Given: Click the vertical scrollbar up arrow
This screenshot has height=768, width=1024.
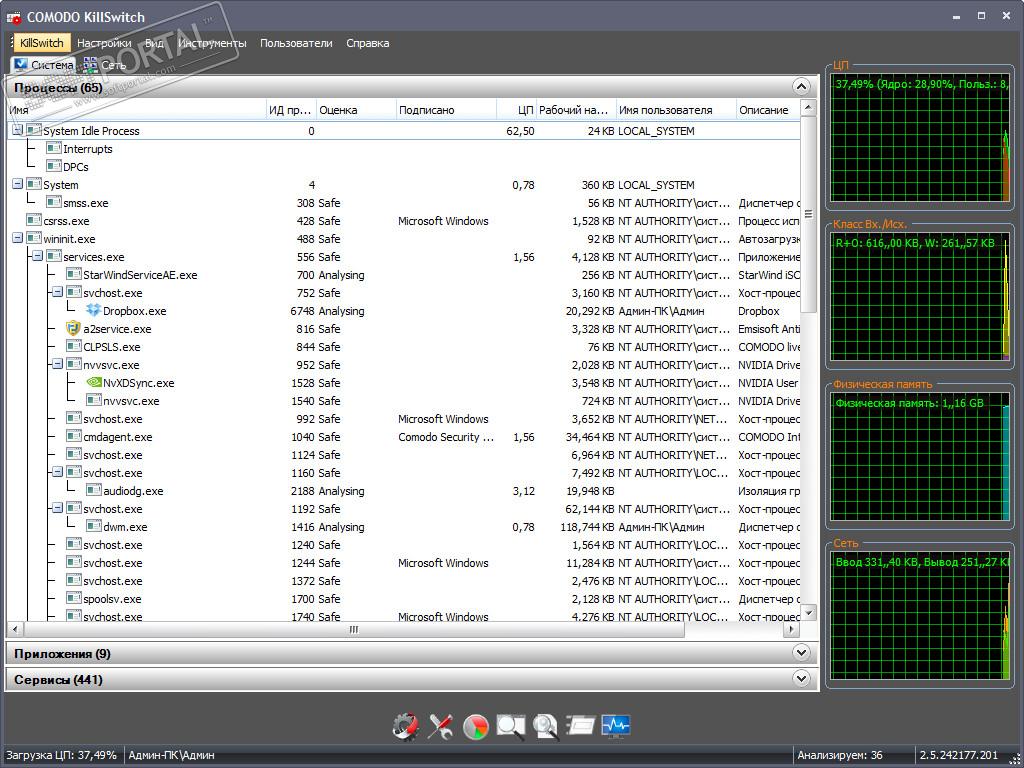Looking at the screenshot, I should (808, 108).
